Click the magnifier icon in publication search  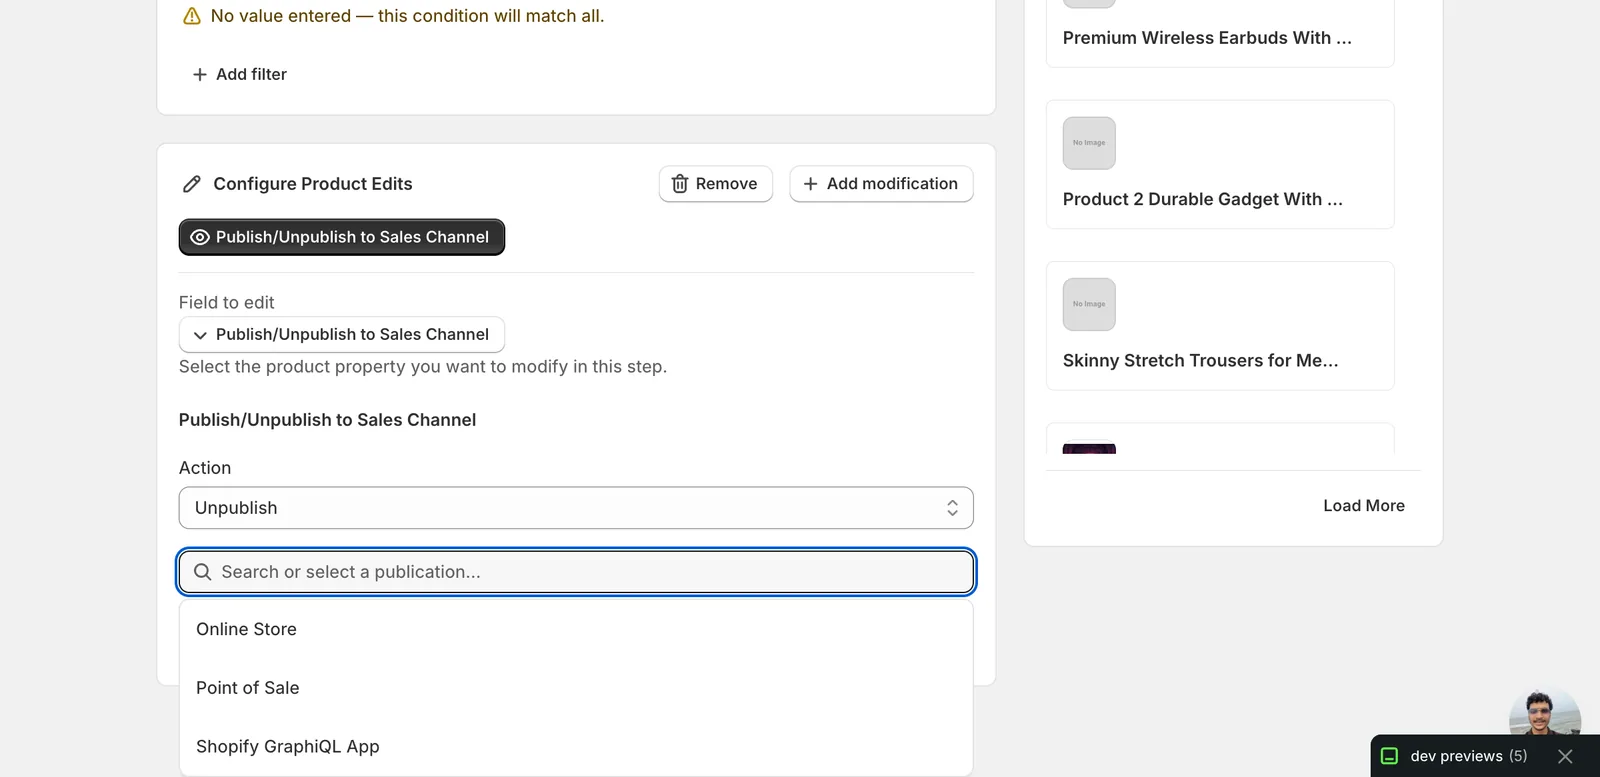[203, 572]
